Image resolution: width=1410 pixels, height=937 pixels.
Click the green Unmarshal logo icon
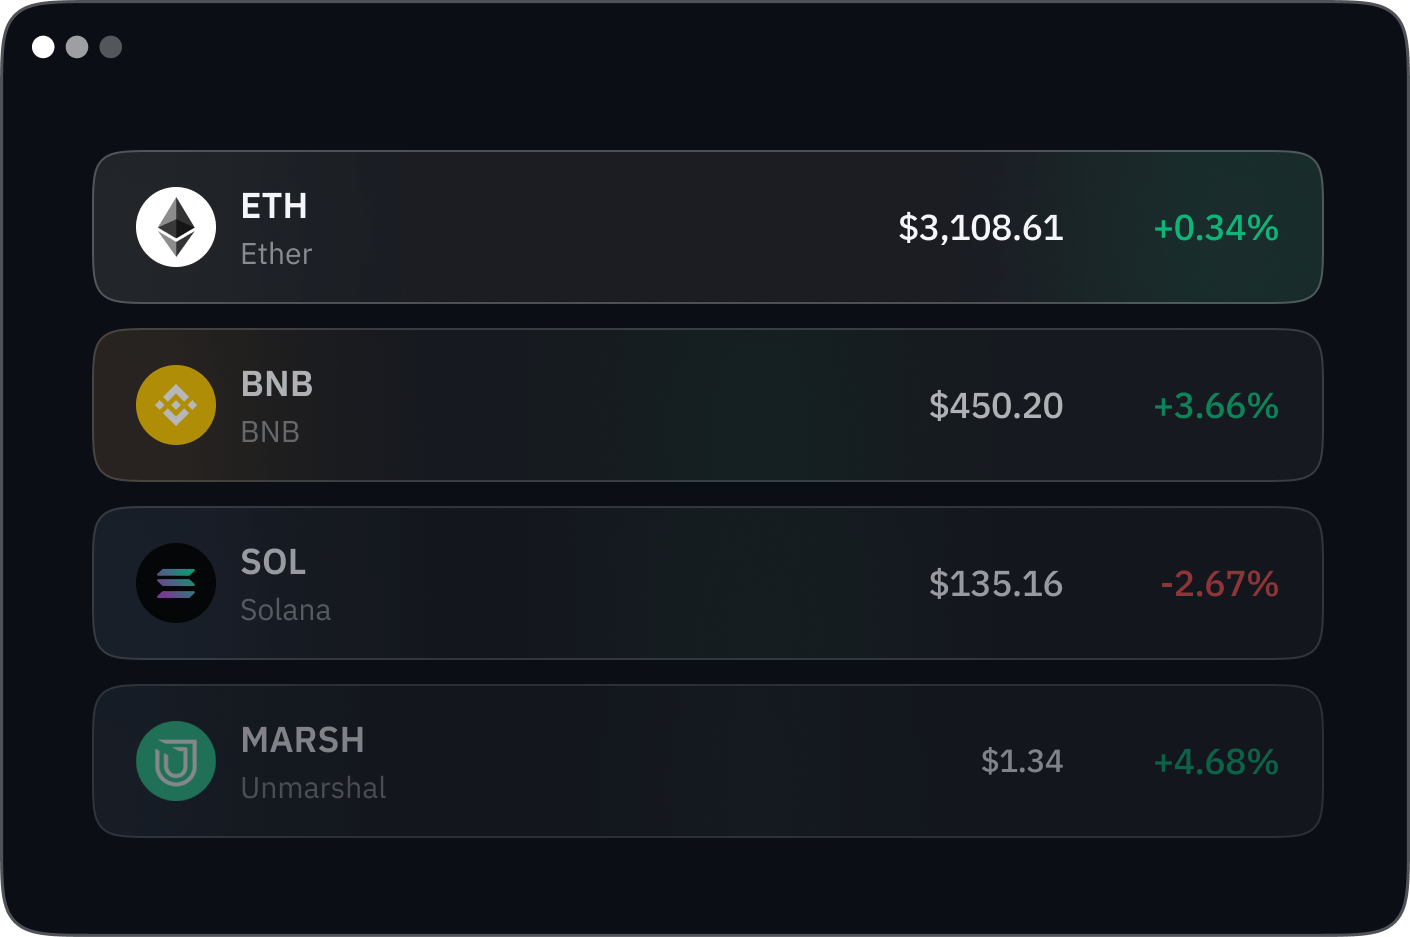coord(176,761)
